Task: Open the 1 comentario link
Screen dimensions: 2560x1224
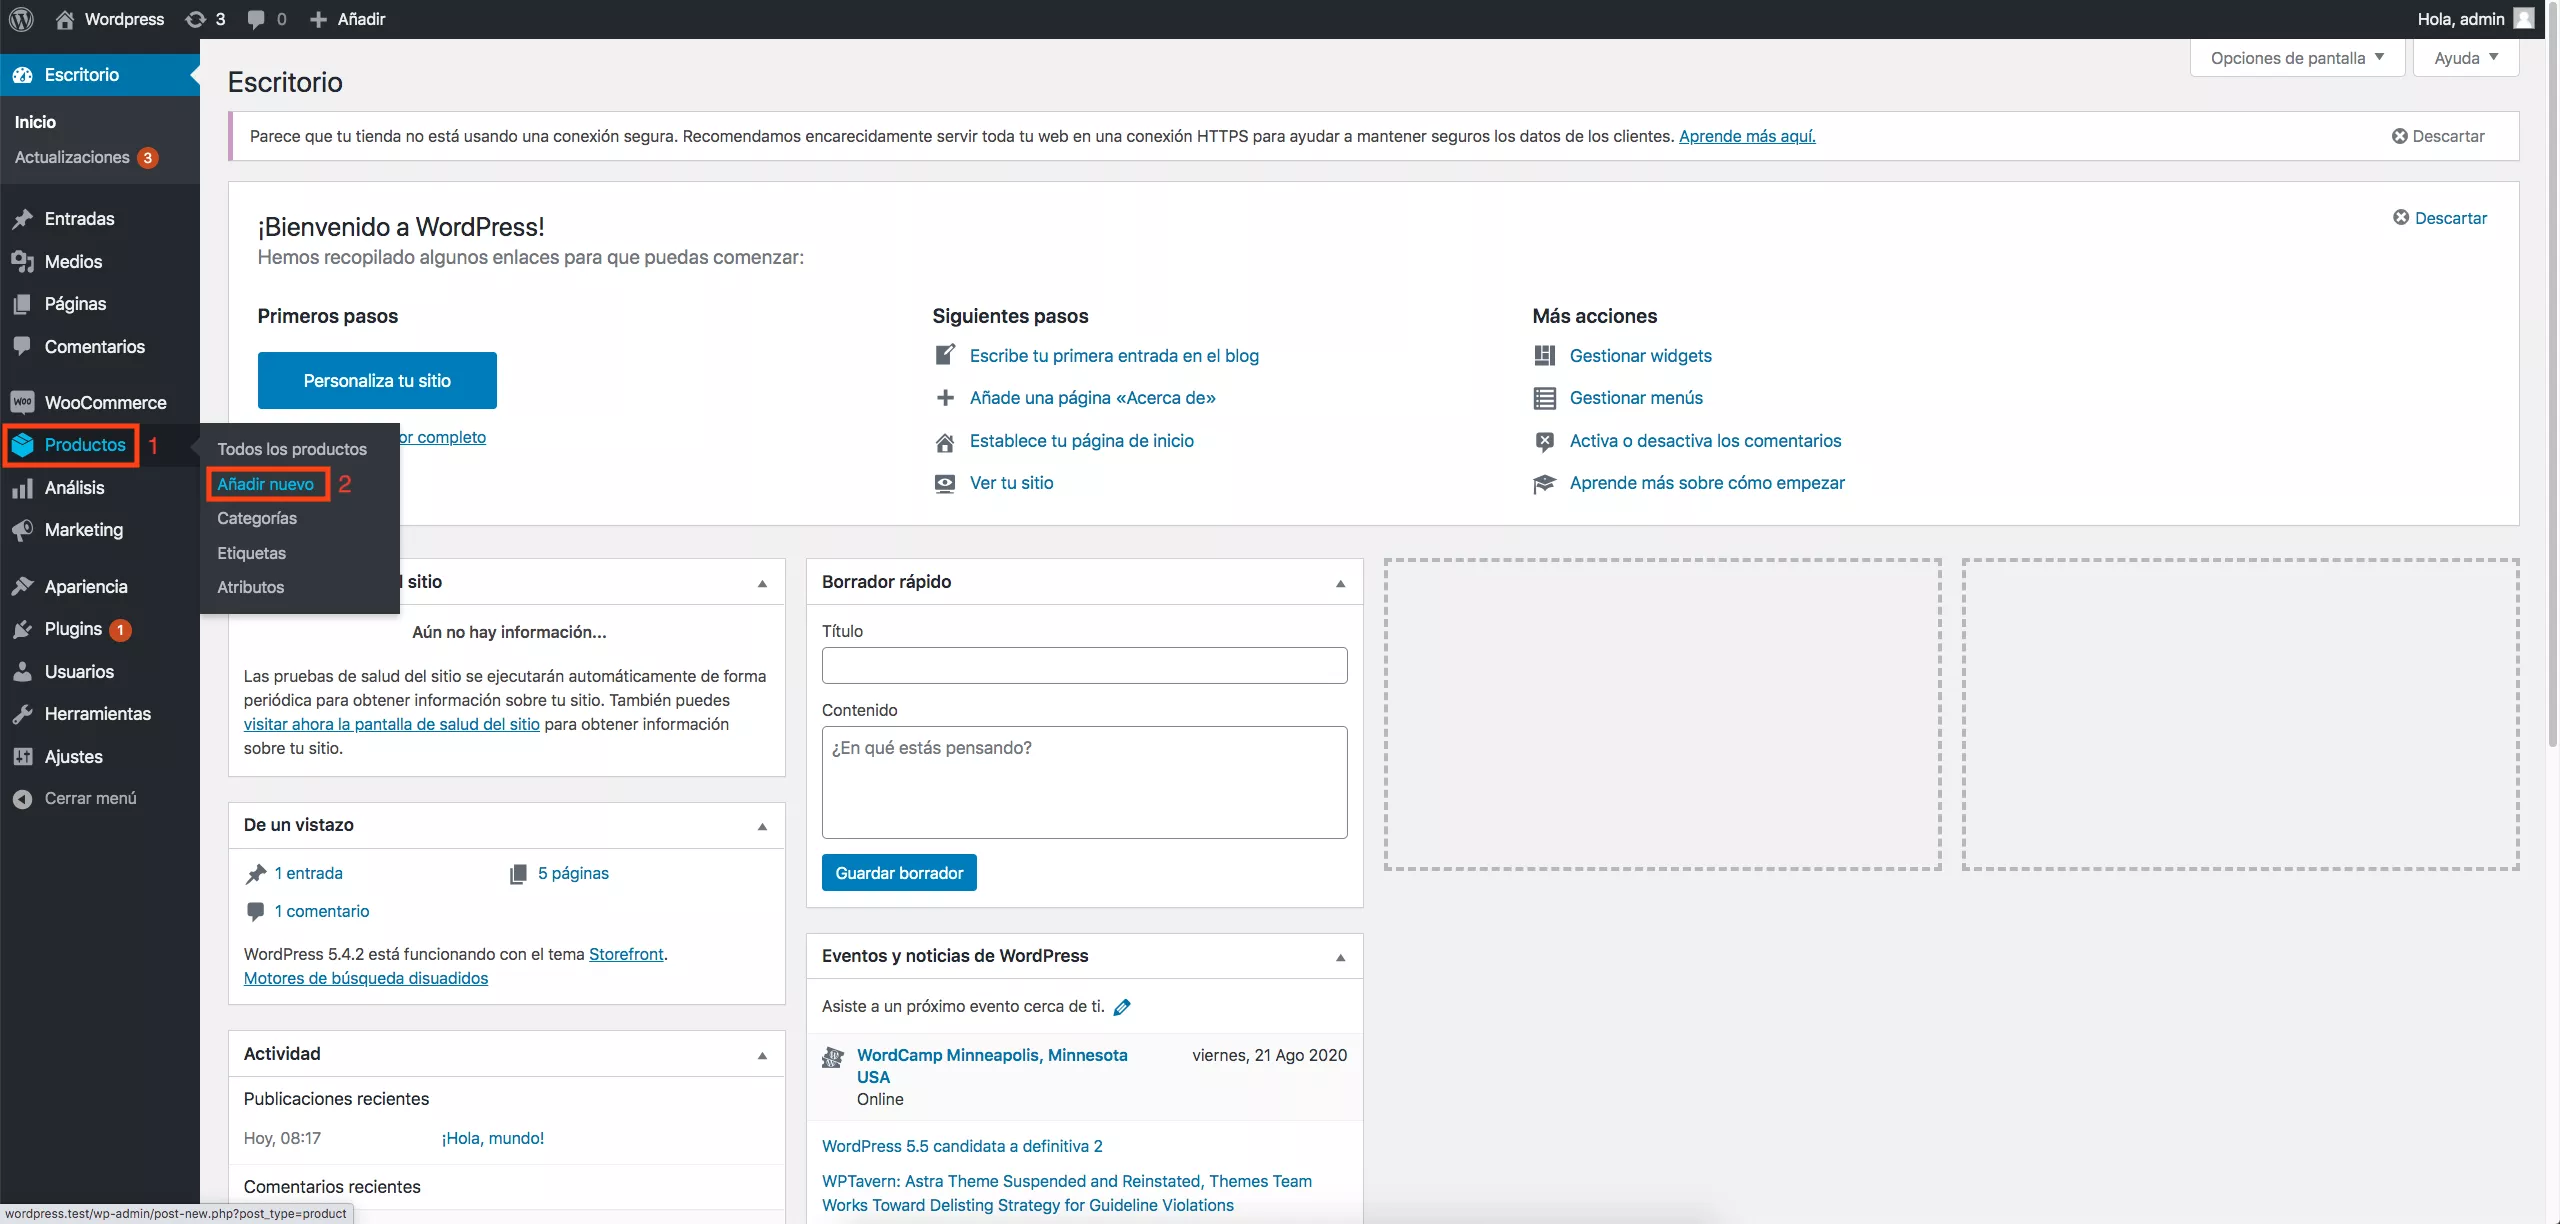Action: (x=322, y=911)
